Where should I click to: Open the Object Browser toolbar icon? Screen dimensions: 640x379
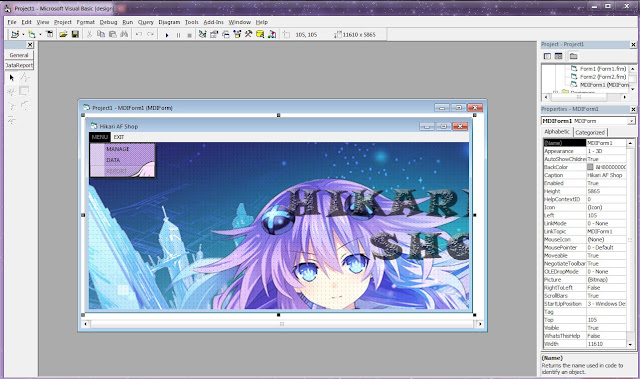pyautogui.click(x=237, y=35)
